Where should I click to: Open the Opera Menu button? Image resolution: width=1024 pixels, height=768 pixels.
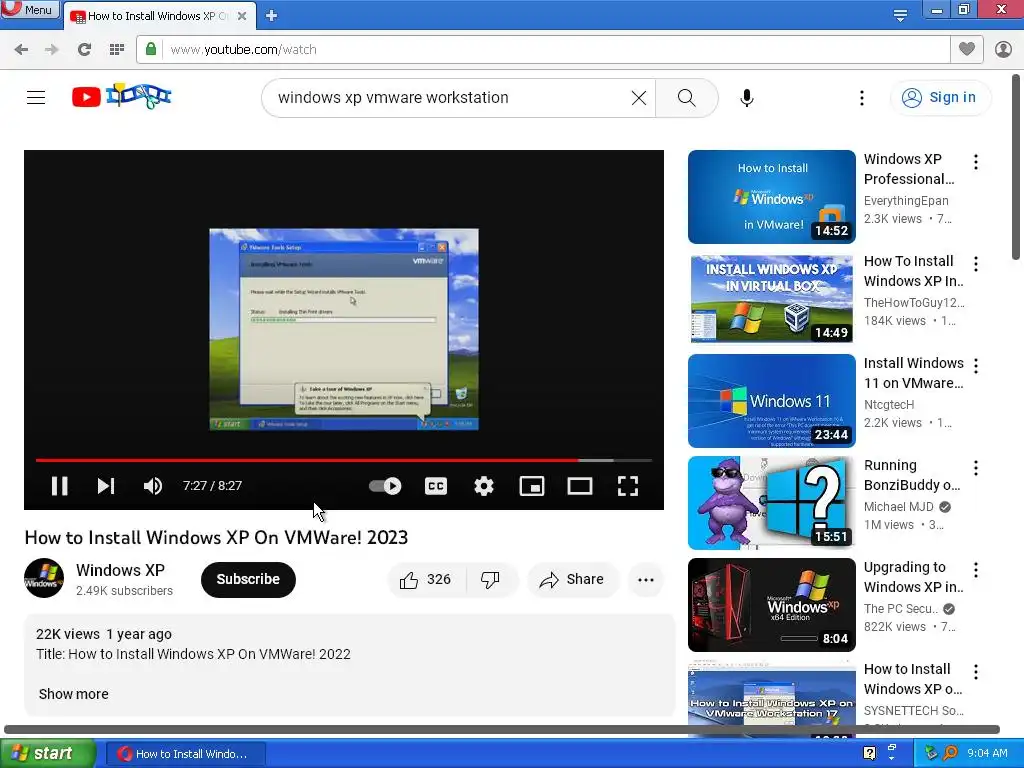click(29, 9)
